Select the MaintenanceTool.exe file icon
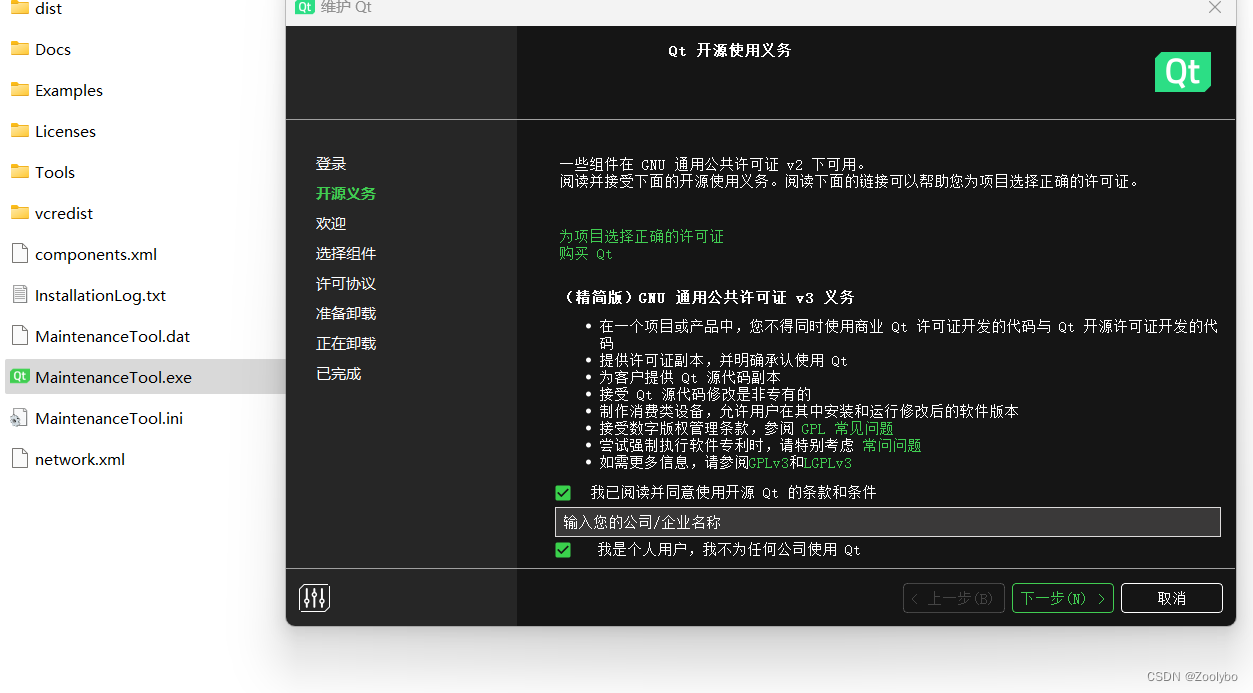 [x=20, y=377]
